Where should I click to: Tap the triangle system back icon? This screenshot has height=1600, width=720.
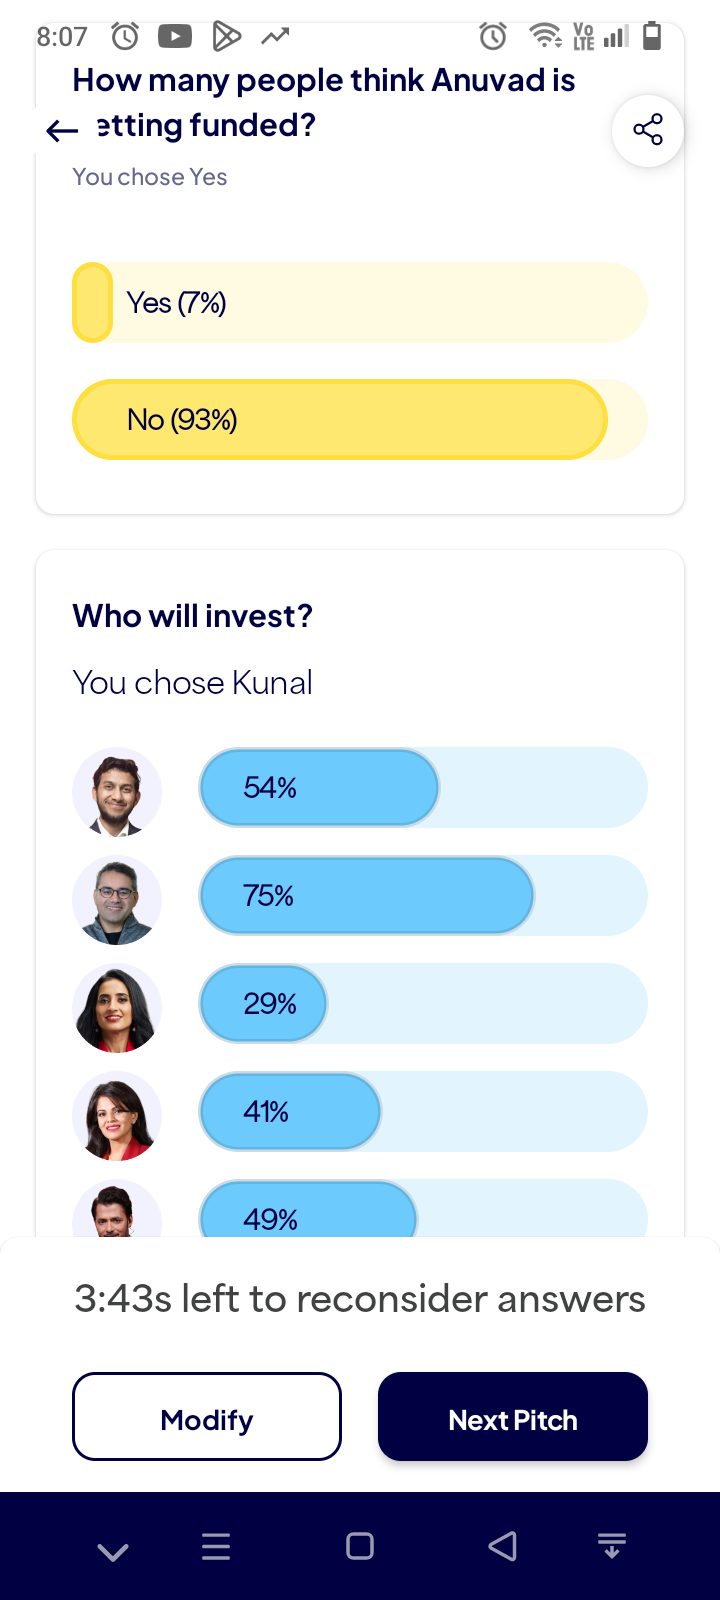(x=502, y=1547)
